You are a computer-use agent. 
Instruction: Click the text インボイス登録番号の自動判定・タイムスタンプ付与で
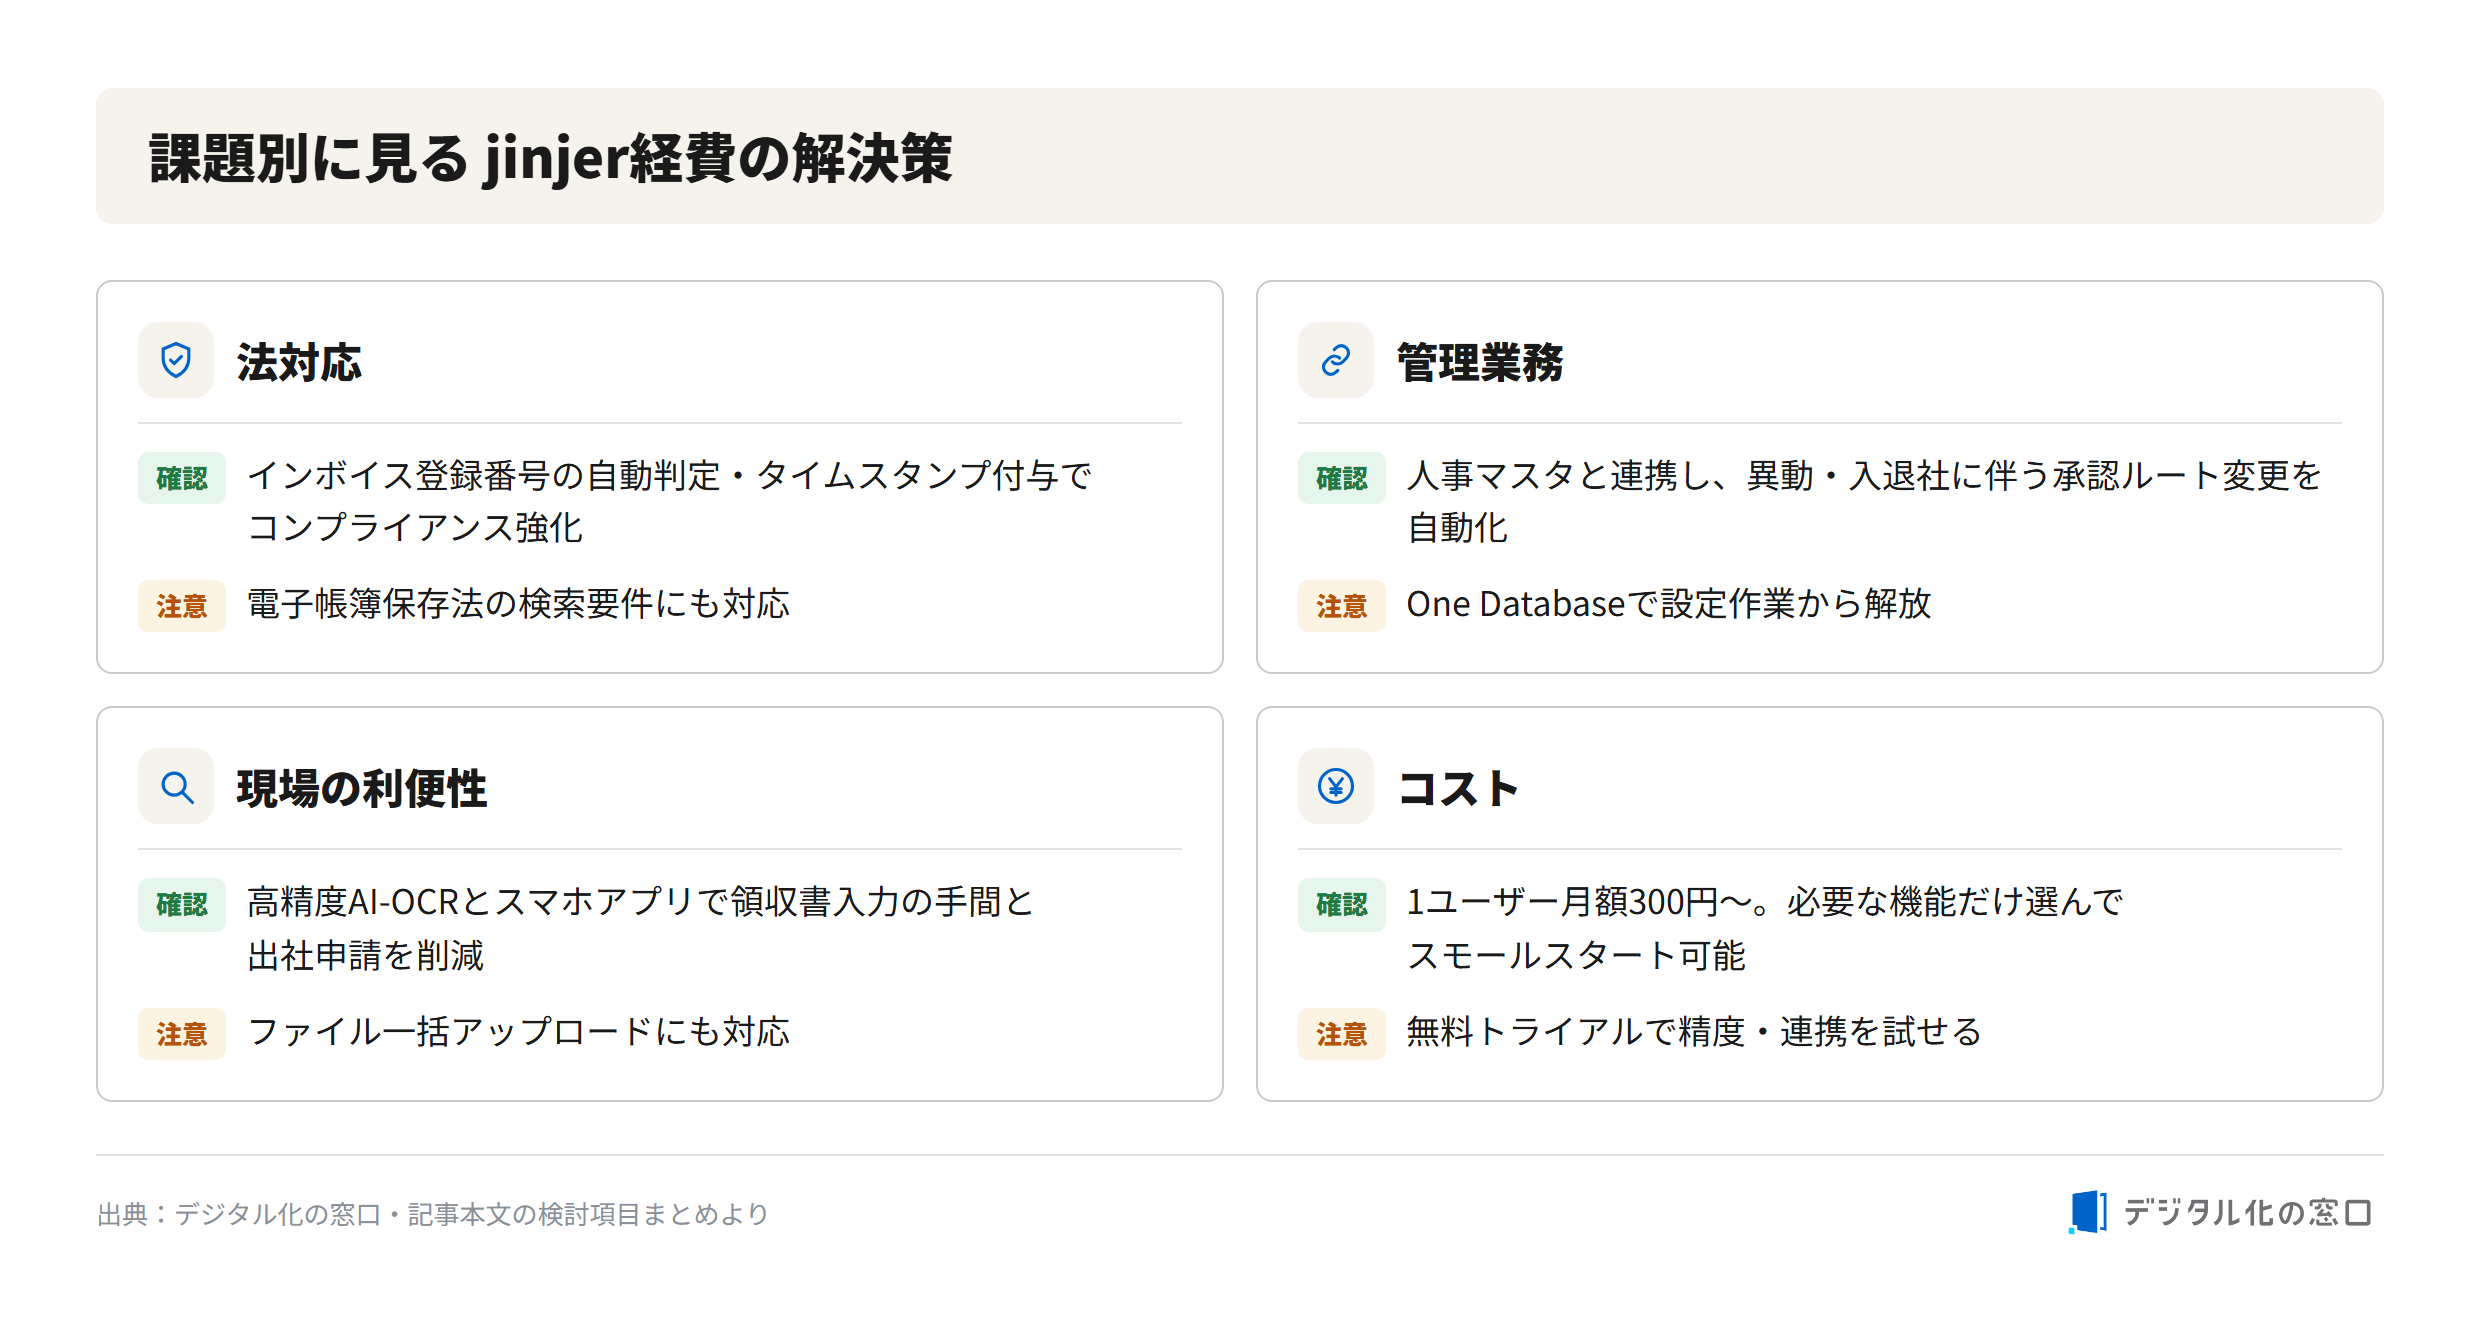coord(669,476)
